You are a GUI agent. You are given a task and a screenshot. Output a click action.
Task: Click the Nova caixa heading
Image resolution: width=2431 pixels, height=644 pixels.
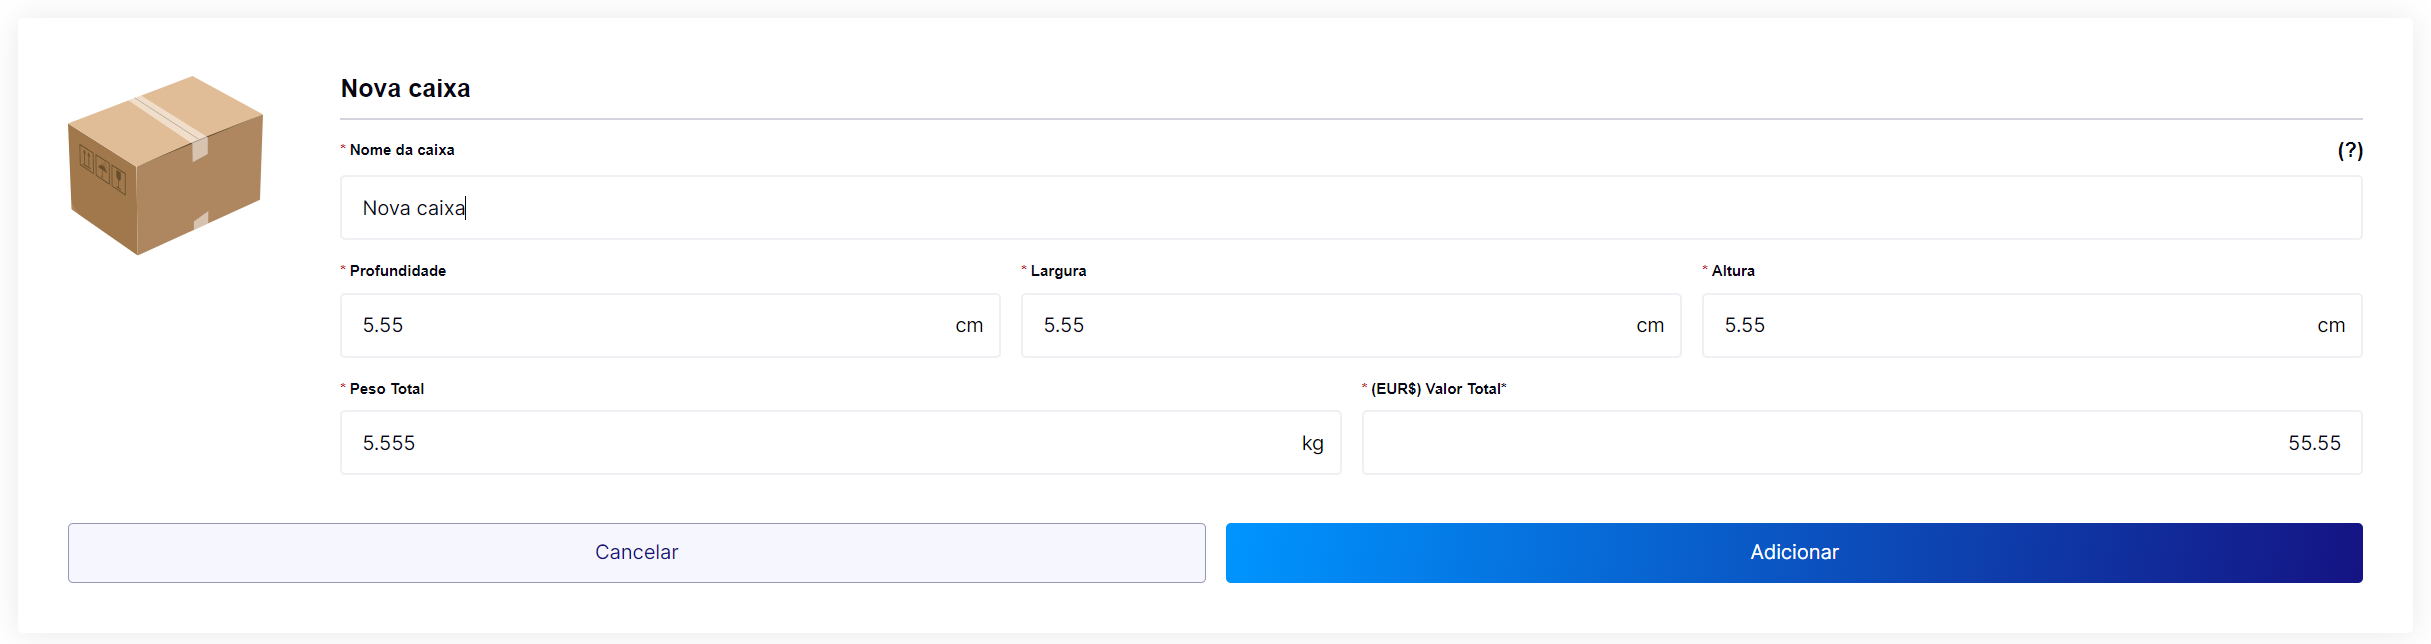pyautogui.click(x=405, y=89)
